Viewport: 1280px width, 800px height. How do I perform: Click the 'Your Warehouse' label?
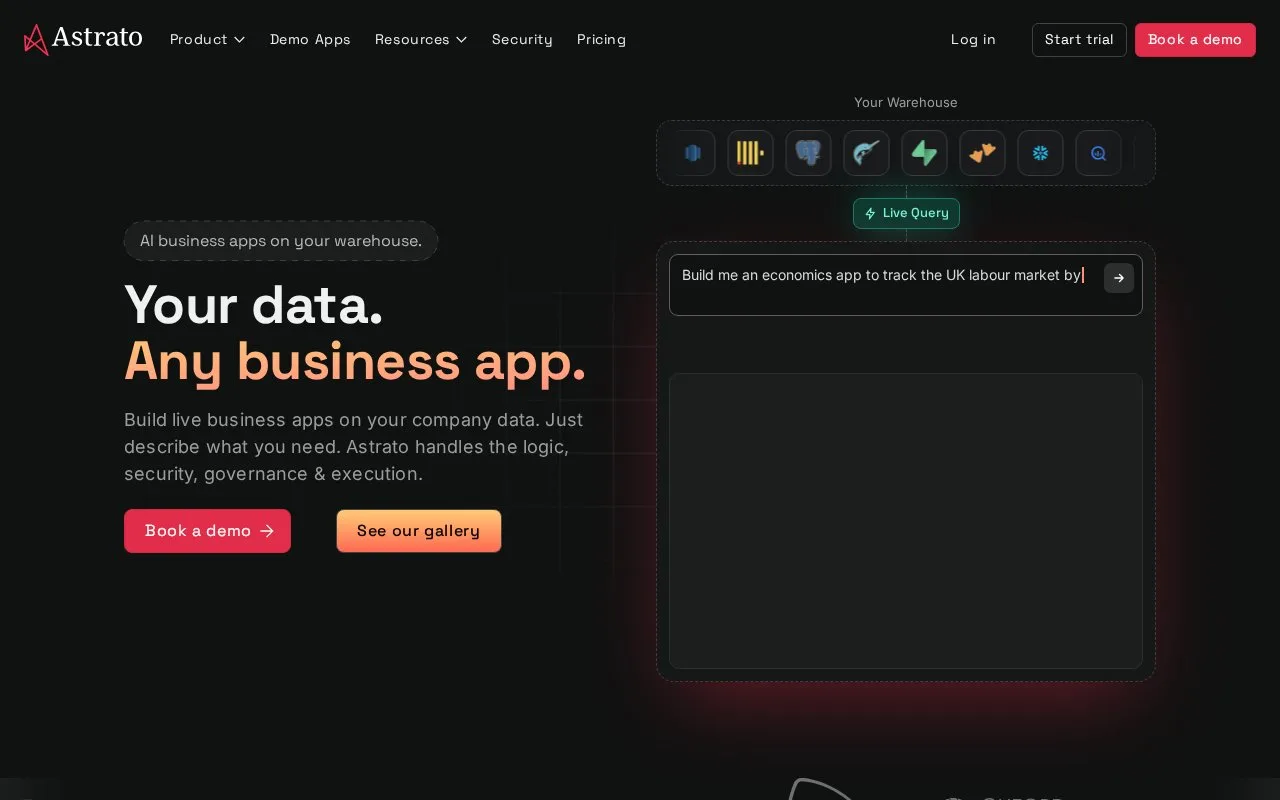click(x=906, y=102)
